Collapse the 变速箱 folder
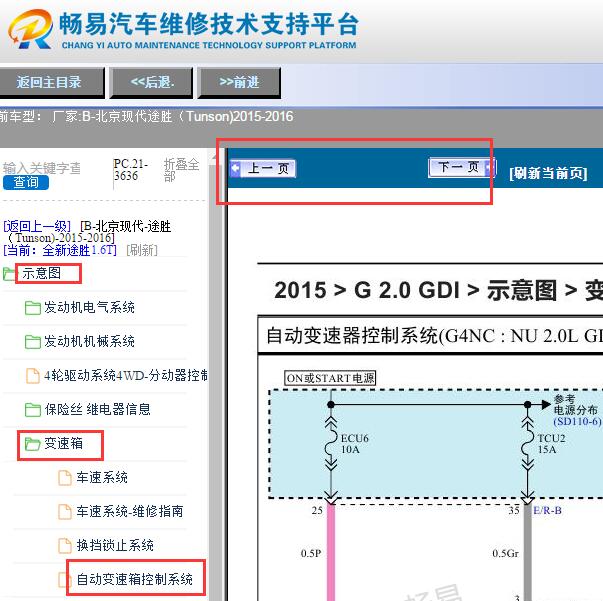This screenshot has height=601, width=603. 63,443
